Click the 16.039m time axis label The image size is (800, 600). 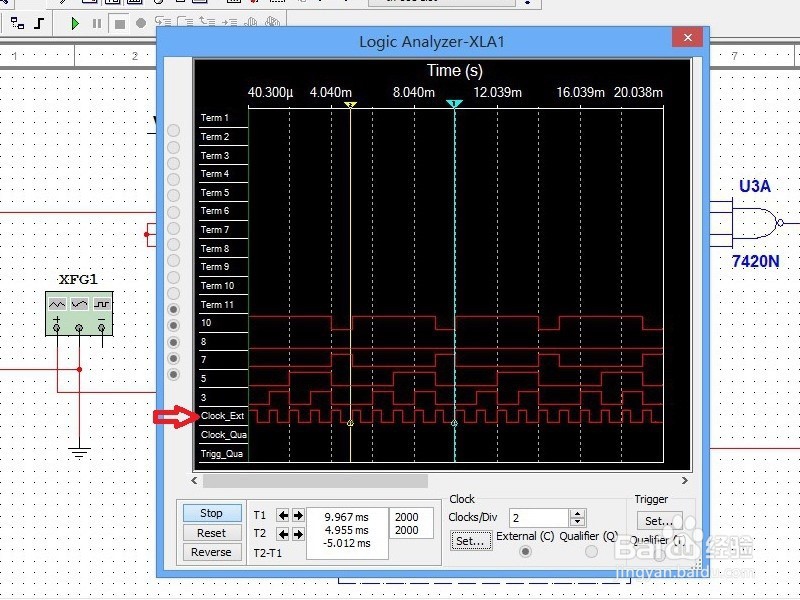580,92
